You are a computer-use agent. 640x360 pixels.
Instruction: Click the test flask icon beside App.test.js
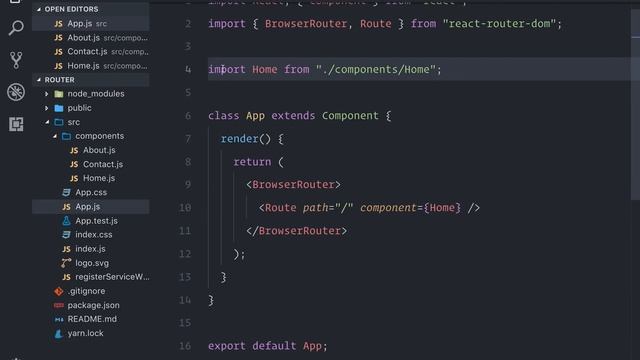point(66,221)
